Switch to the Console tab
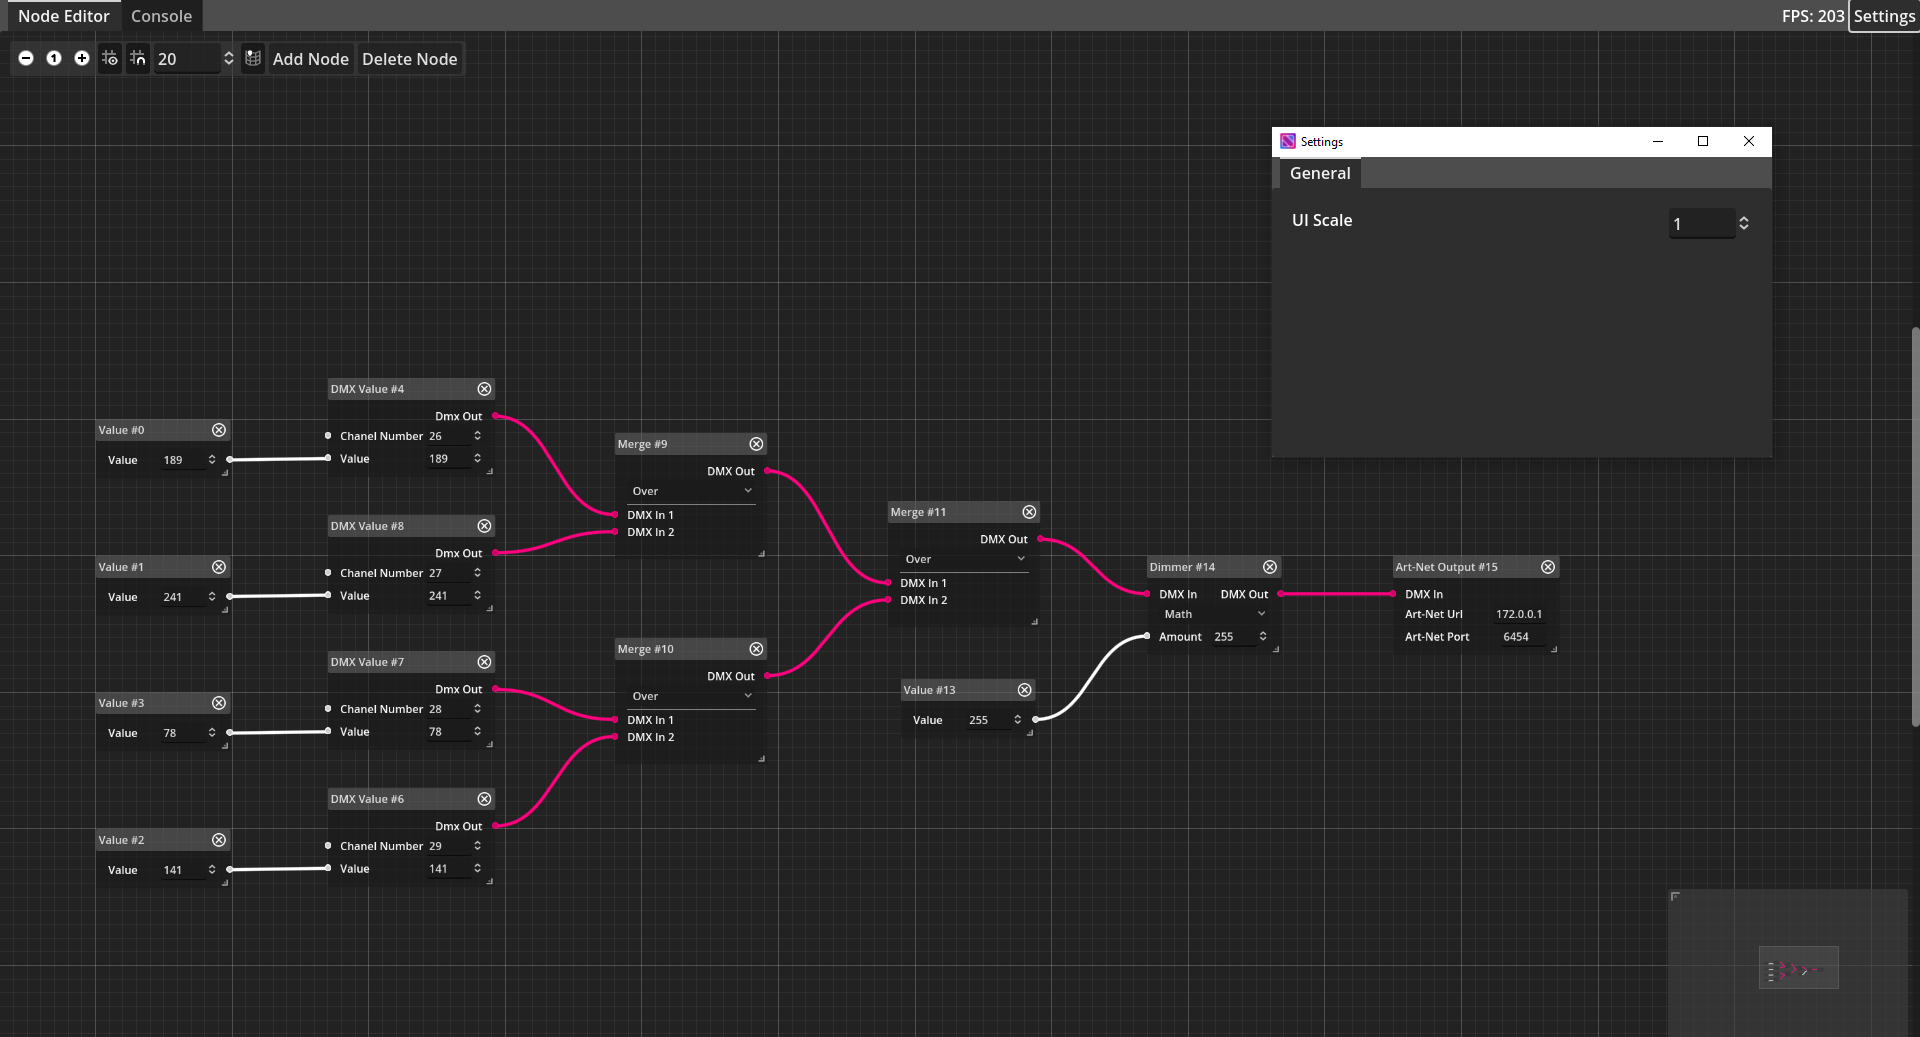The width and height of the screenshot is (1920, 1037). click(161, 16)
